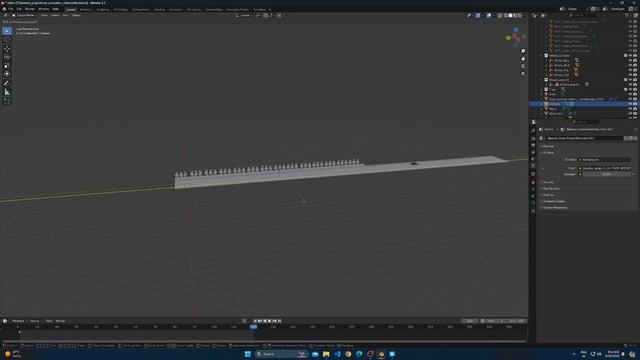Hide the wheels collection with eye icon
640x360 pixels.
(x=630, y=56)
